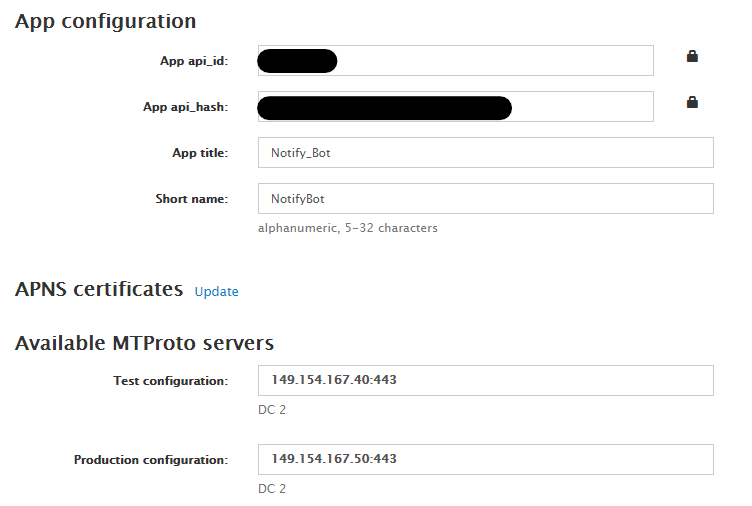Click the DC 2 text under Production configuration
The width and height of the screenshot is (752, 506).
[x=272, y=489]
